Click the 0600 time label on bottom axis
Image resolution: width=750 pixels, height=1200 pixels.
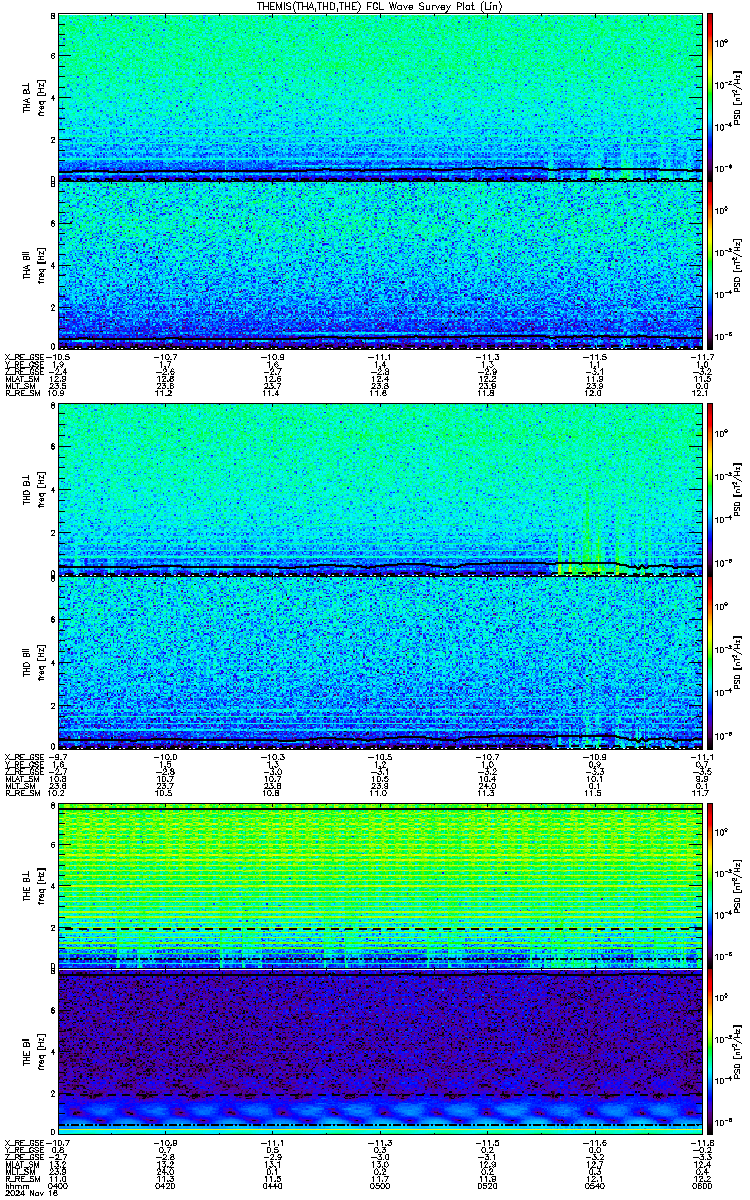tap(700, 1185)
